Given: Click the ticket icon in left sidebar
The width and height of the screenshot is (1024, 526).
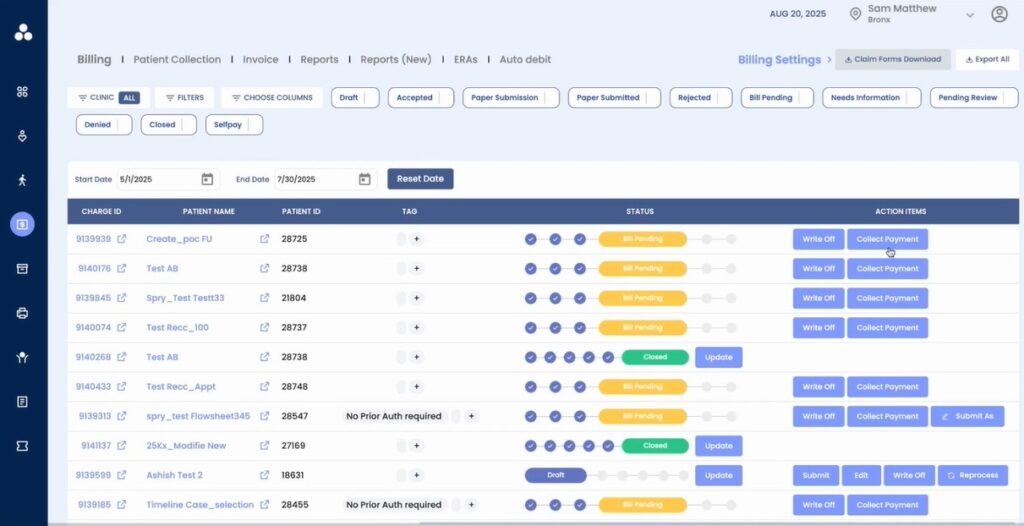Looking at the screenshot, I should pyautogui.click(x=22, y=445).
